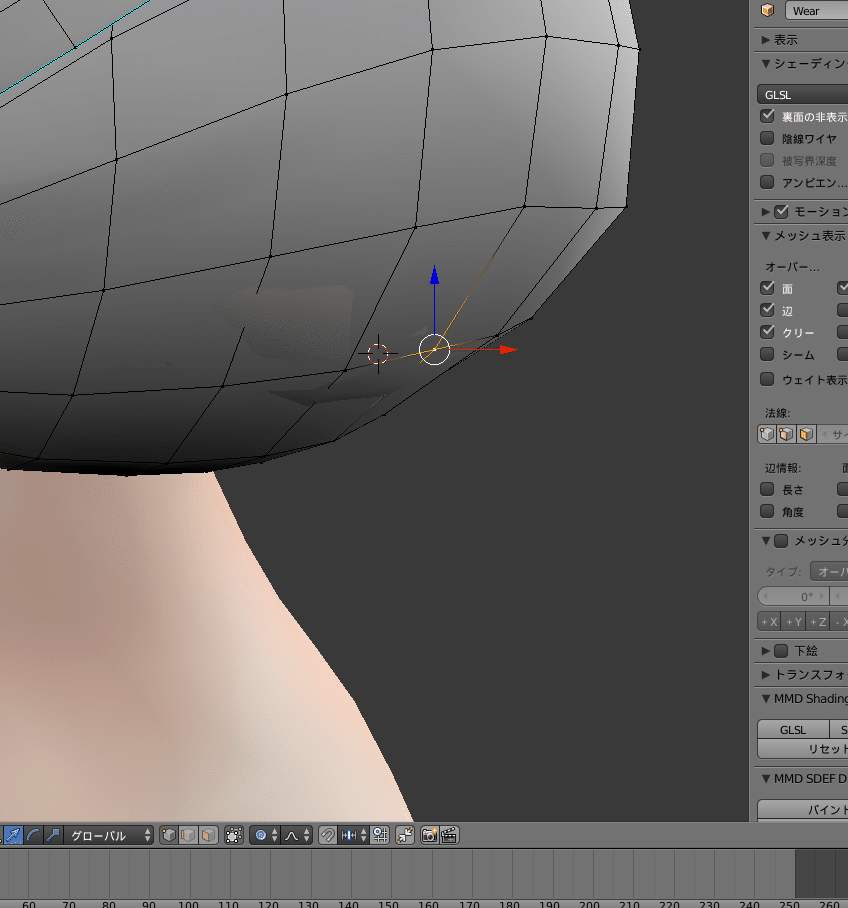
Task: Uncheck the 辺 overlay checkbox
Action: pyautogui.click(x=767, y=310)
